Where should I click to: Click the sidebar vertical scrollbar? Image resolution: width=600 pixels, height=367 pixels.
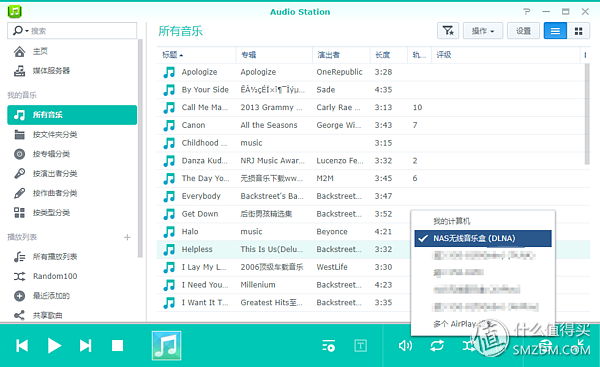(x=140, y=148)
